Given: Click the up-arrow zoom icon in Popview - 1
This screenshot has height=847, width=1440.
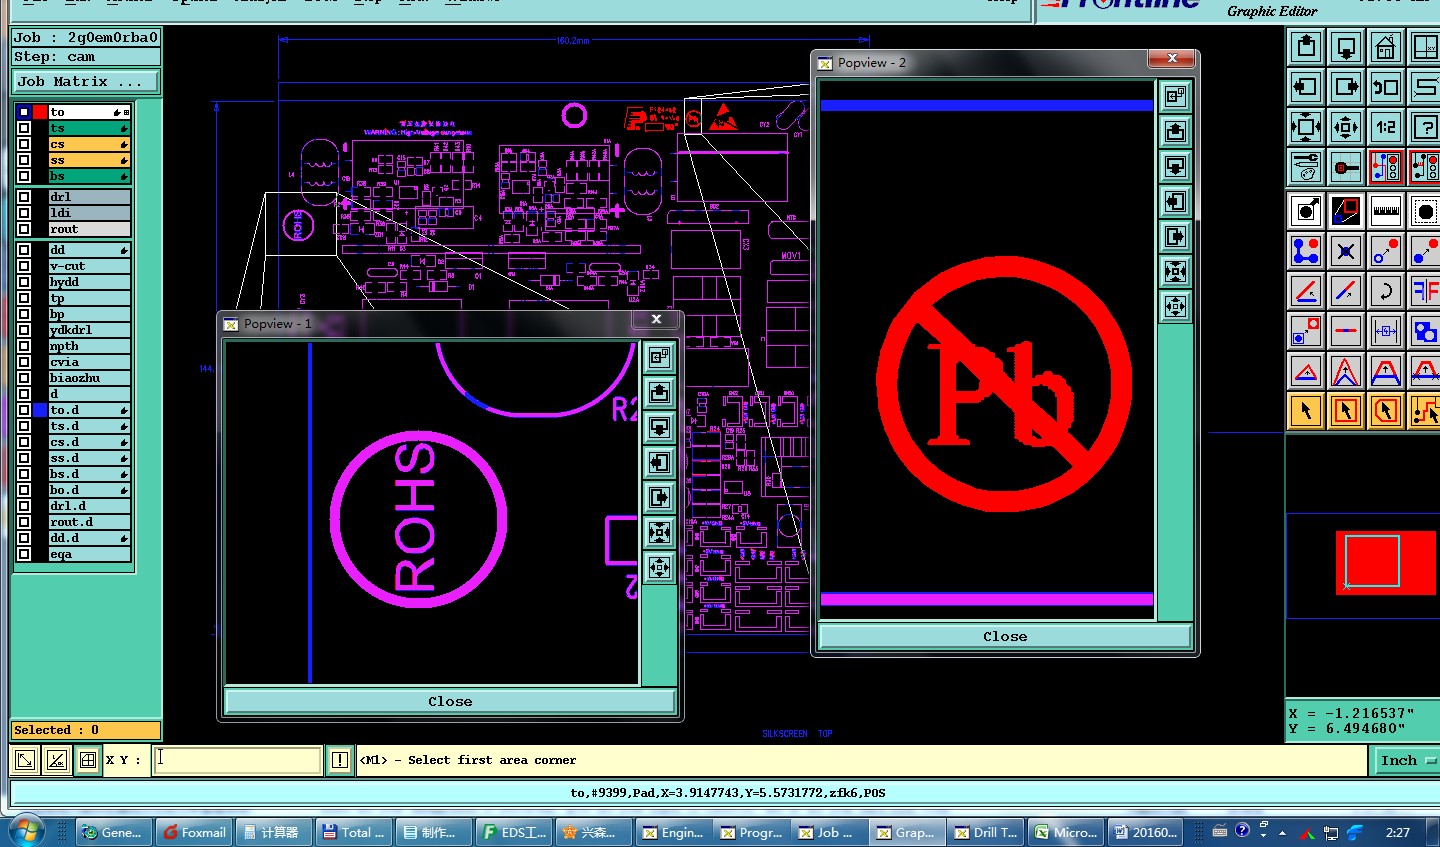Looking at the screenshot, I should (659, 392).
